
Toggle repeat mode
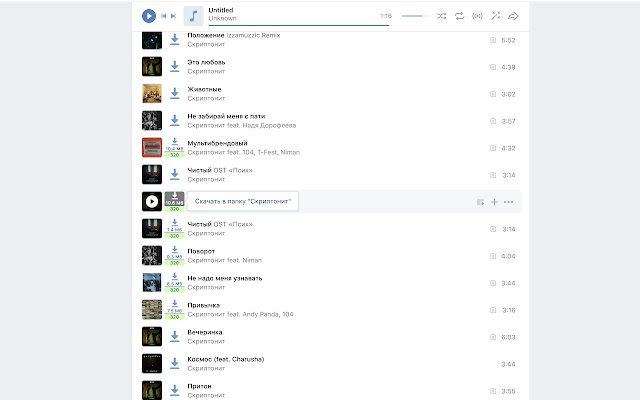459,16
